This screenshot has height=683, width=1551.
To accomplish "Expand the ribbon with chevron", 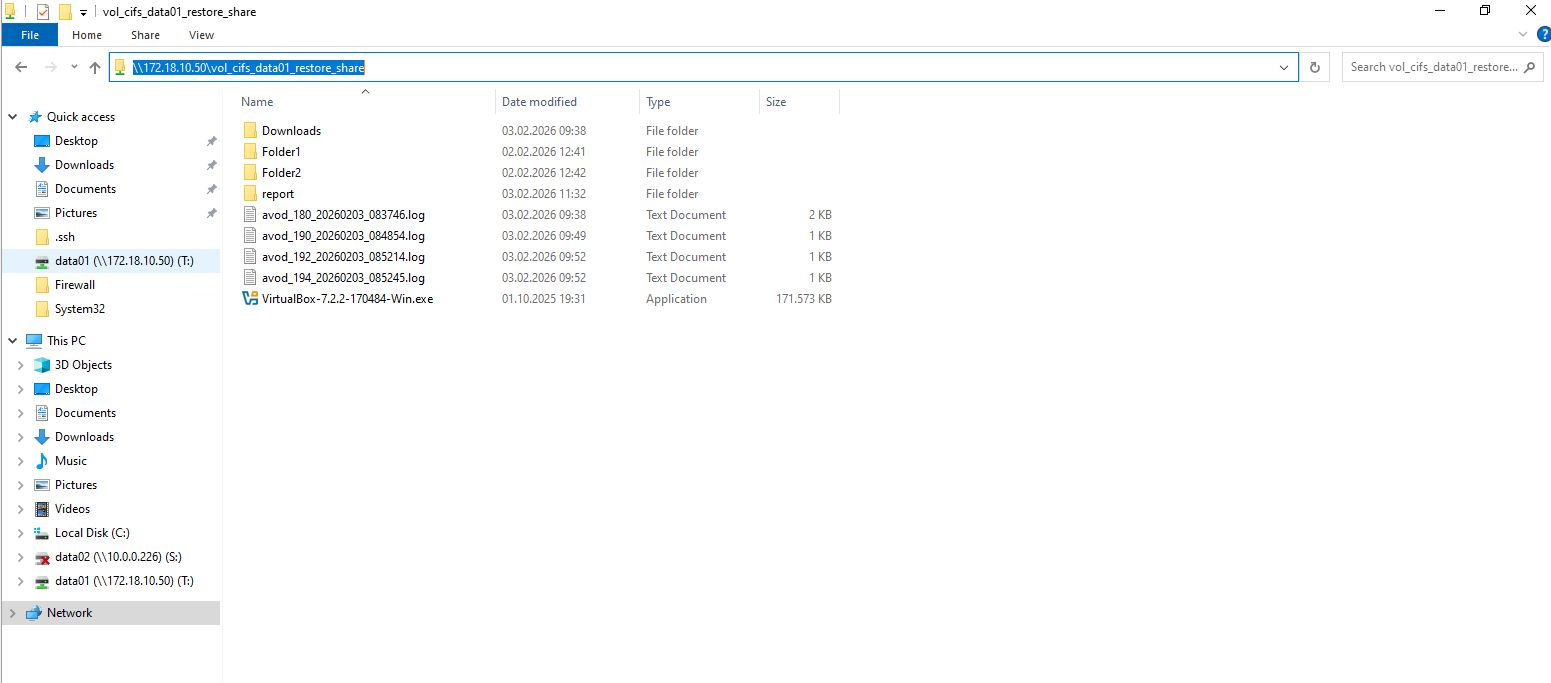I will [1523, 35].
